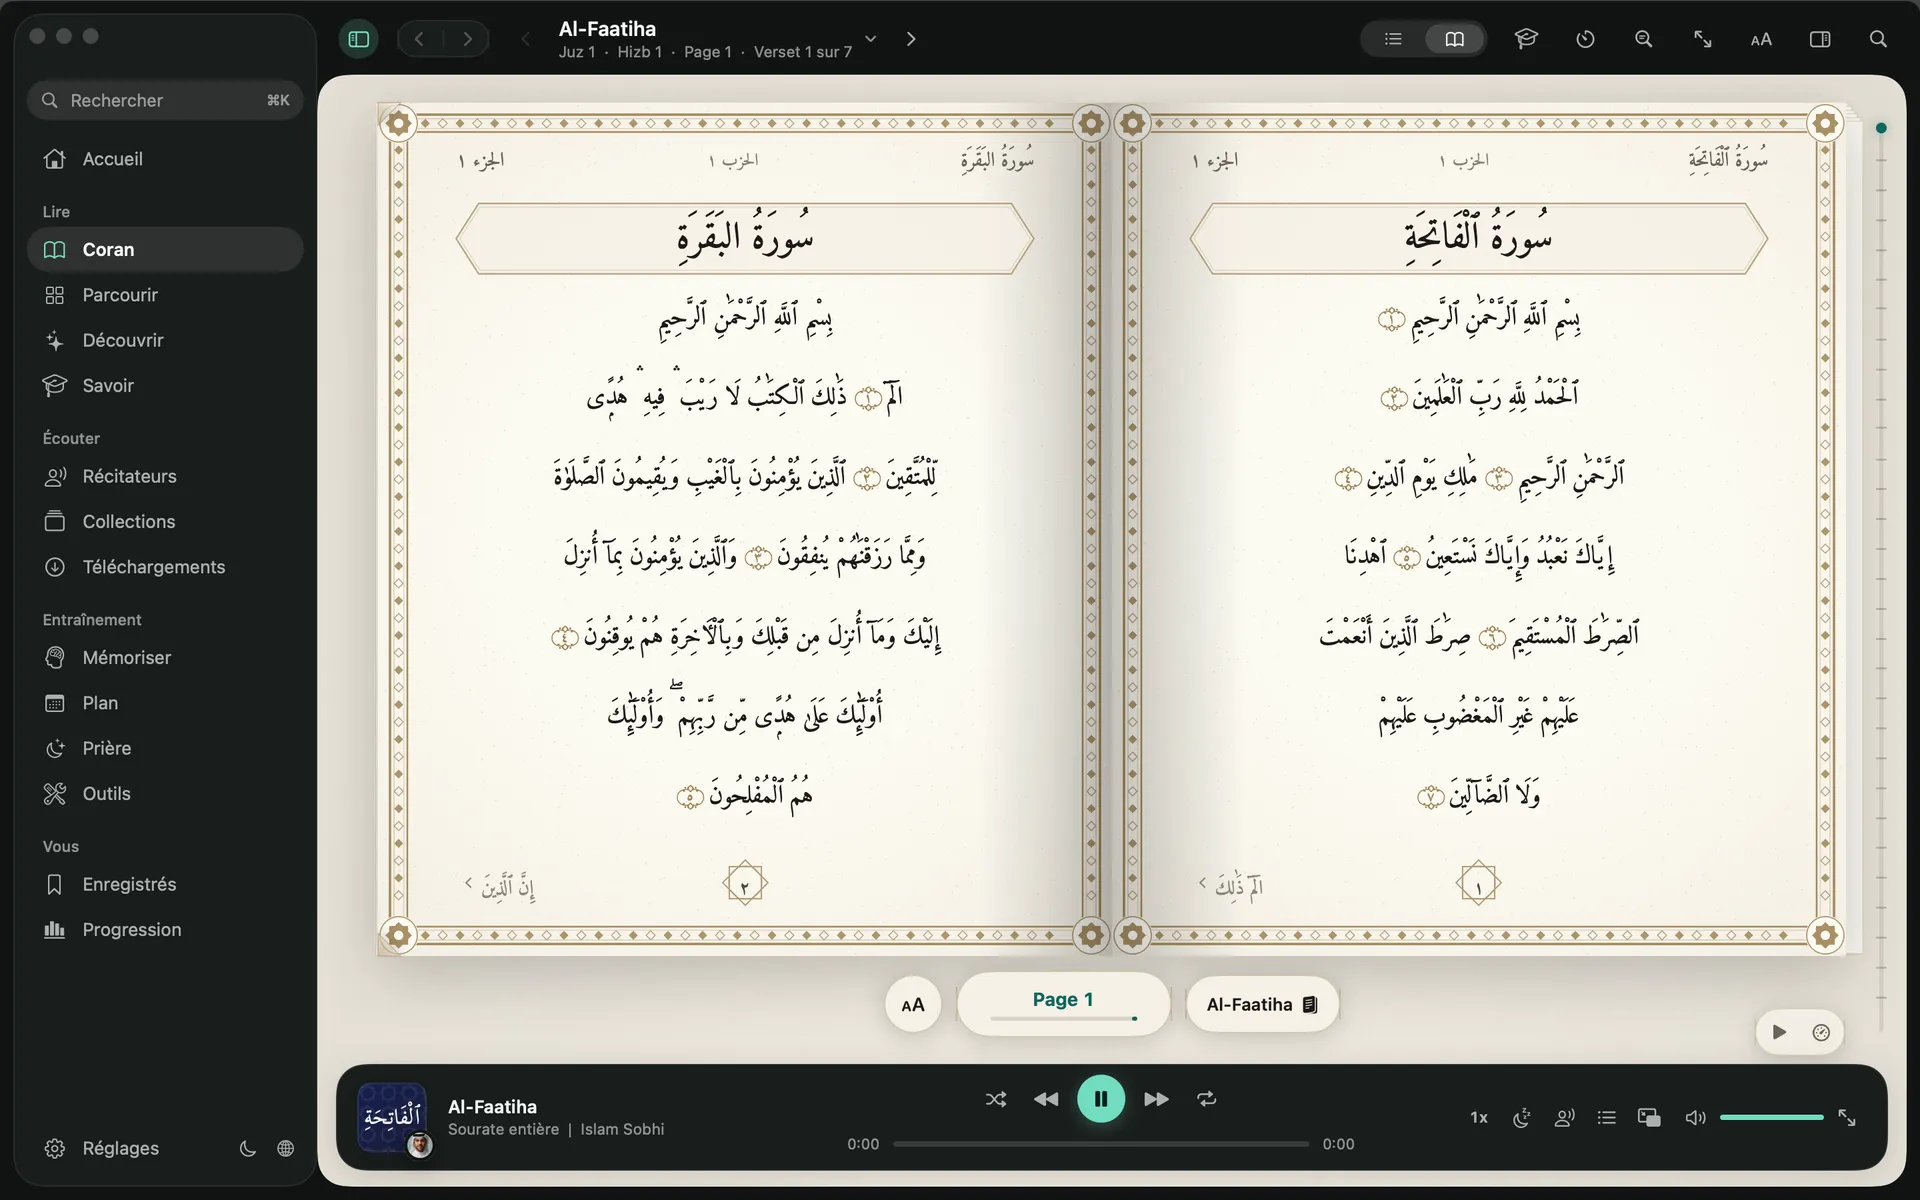Click the Page 1 progress selector
The height and width of the screenshot is (1200, 1920).
tap(1063, 1004)
